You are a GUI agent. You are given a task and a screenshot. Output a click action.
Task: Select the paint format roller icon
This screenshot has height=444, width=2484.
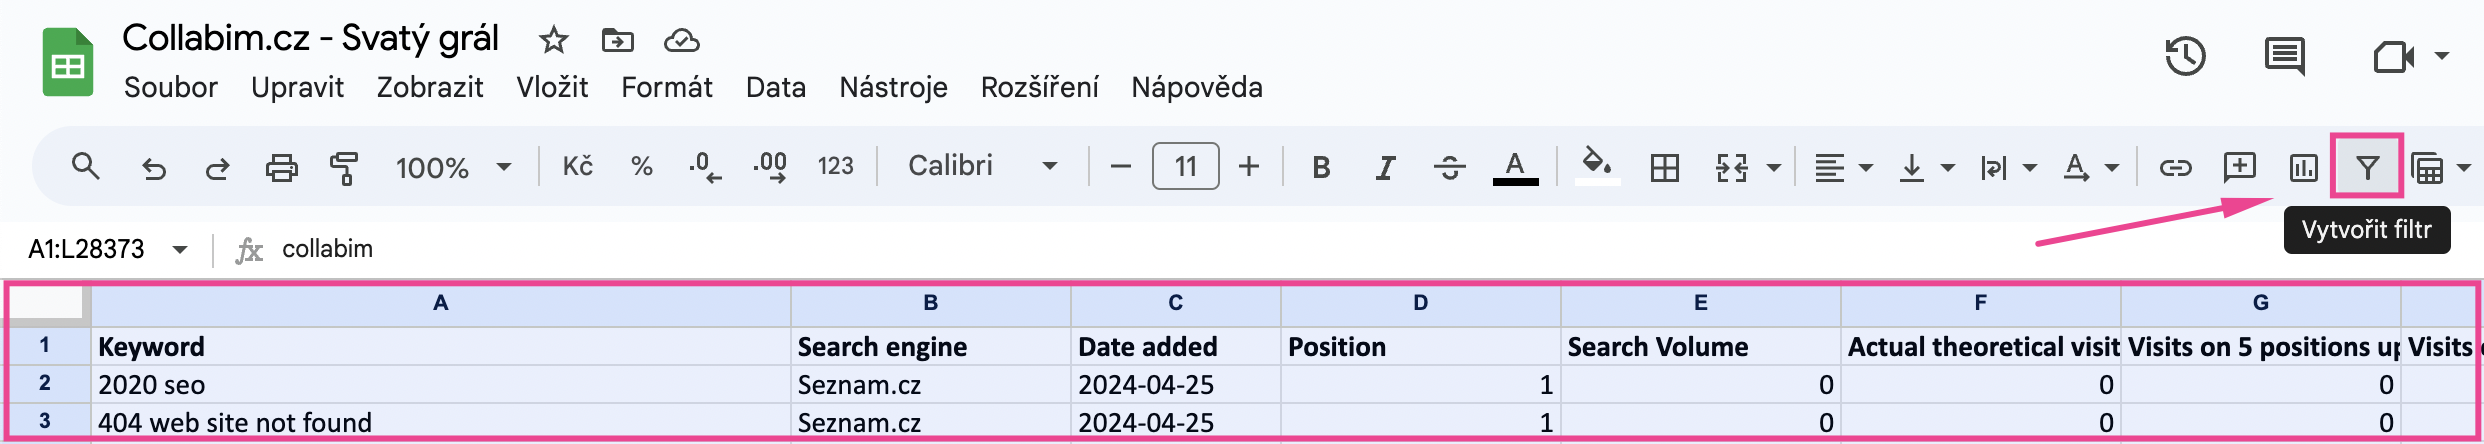point(344,167)
